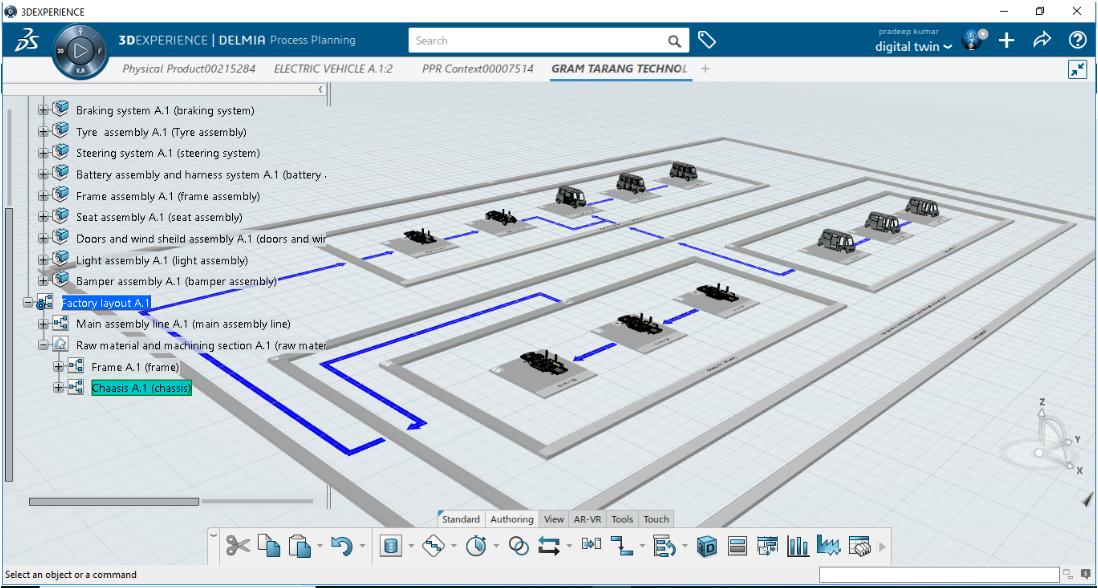
Task: Collapse the tree panel with the chevron
Action: pos(321,90)
